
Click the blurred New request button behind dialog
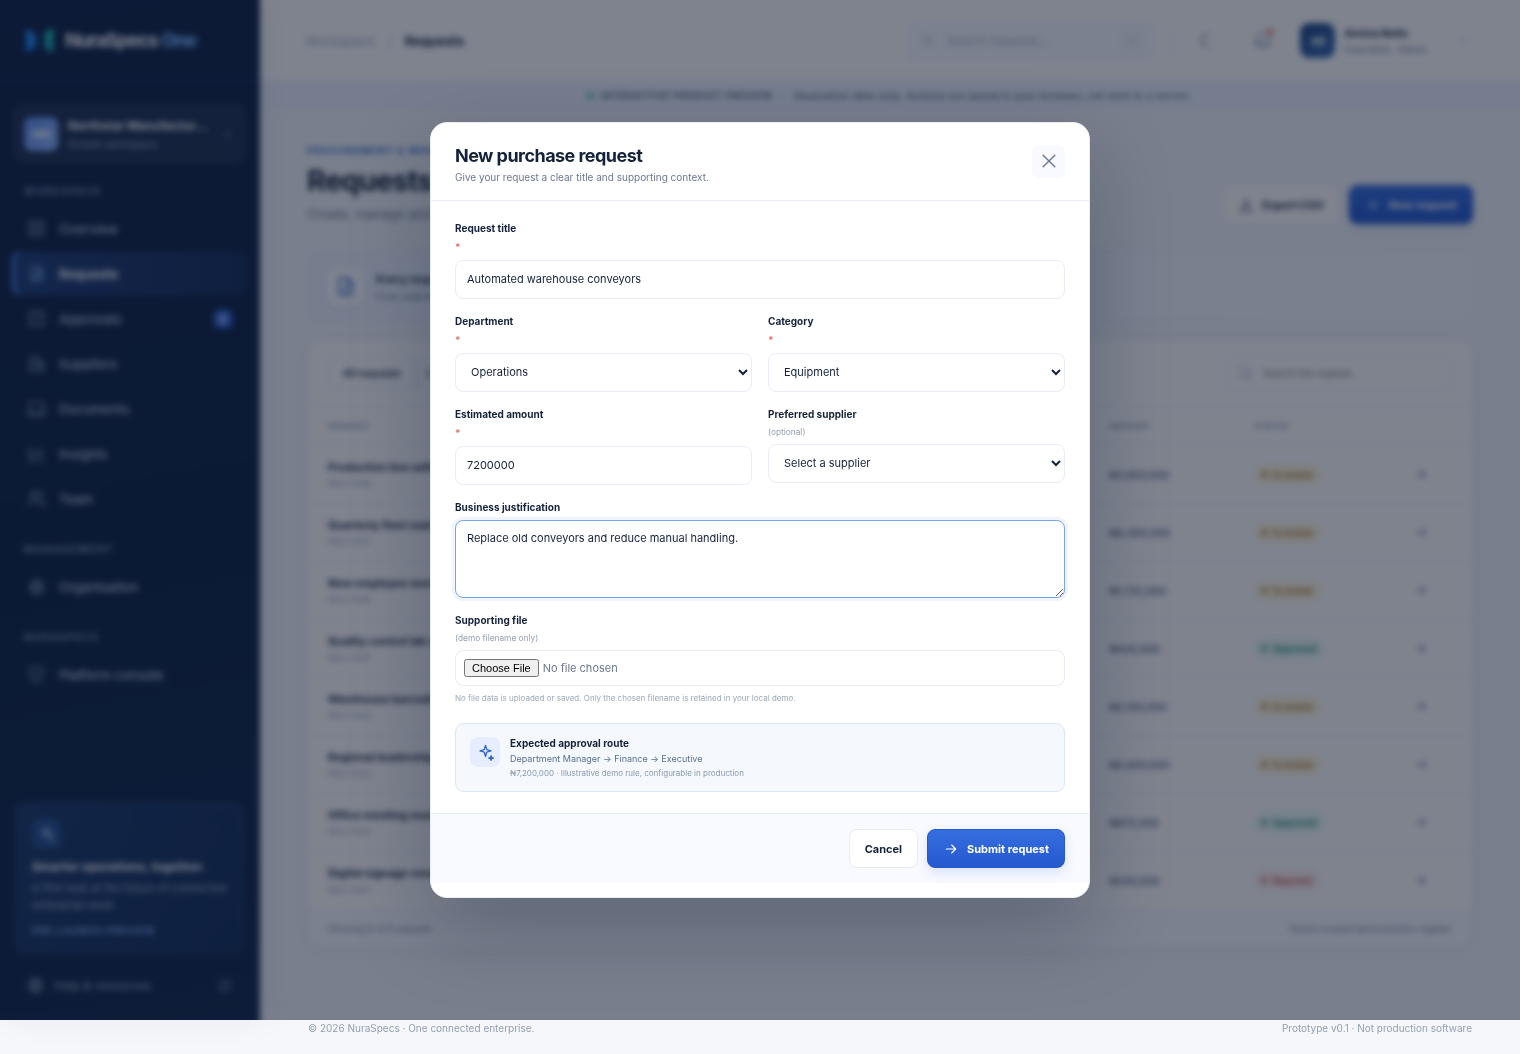[1410, 205]
